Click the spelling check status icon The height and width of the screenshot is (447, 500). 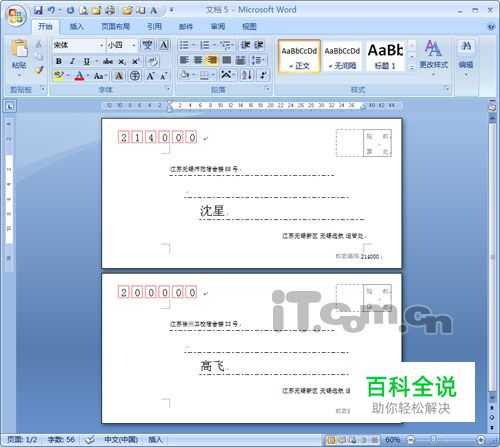[89, 440]
